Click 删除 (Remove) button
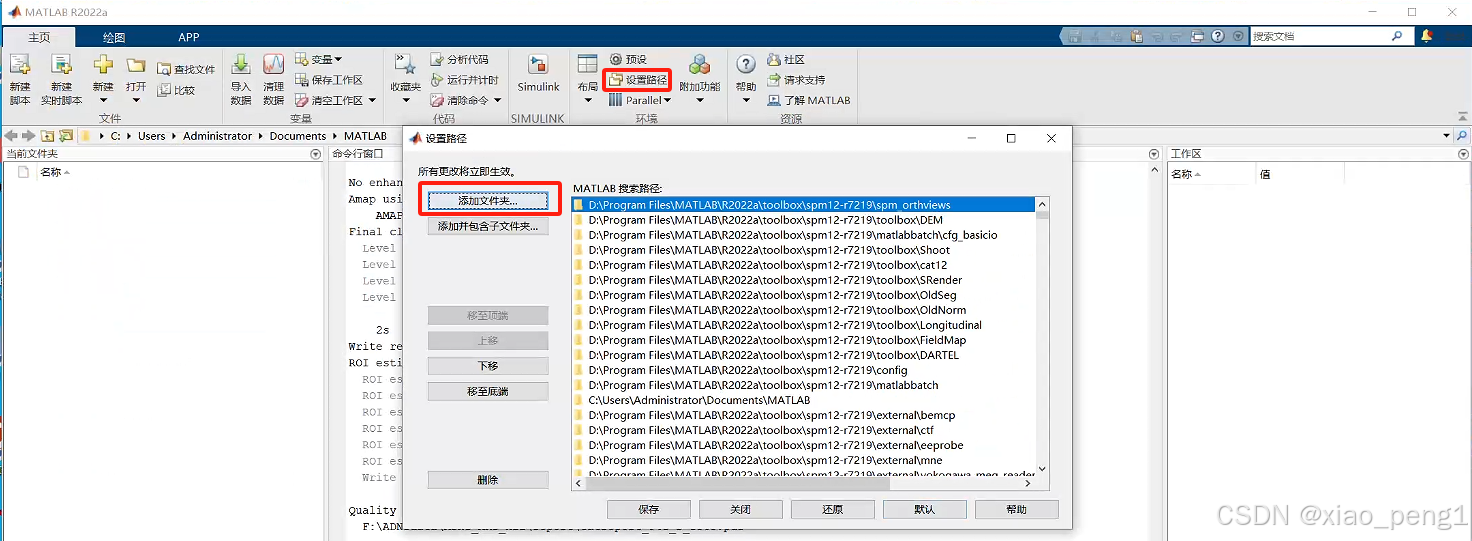 (x=487, y=480)
